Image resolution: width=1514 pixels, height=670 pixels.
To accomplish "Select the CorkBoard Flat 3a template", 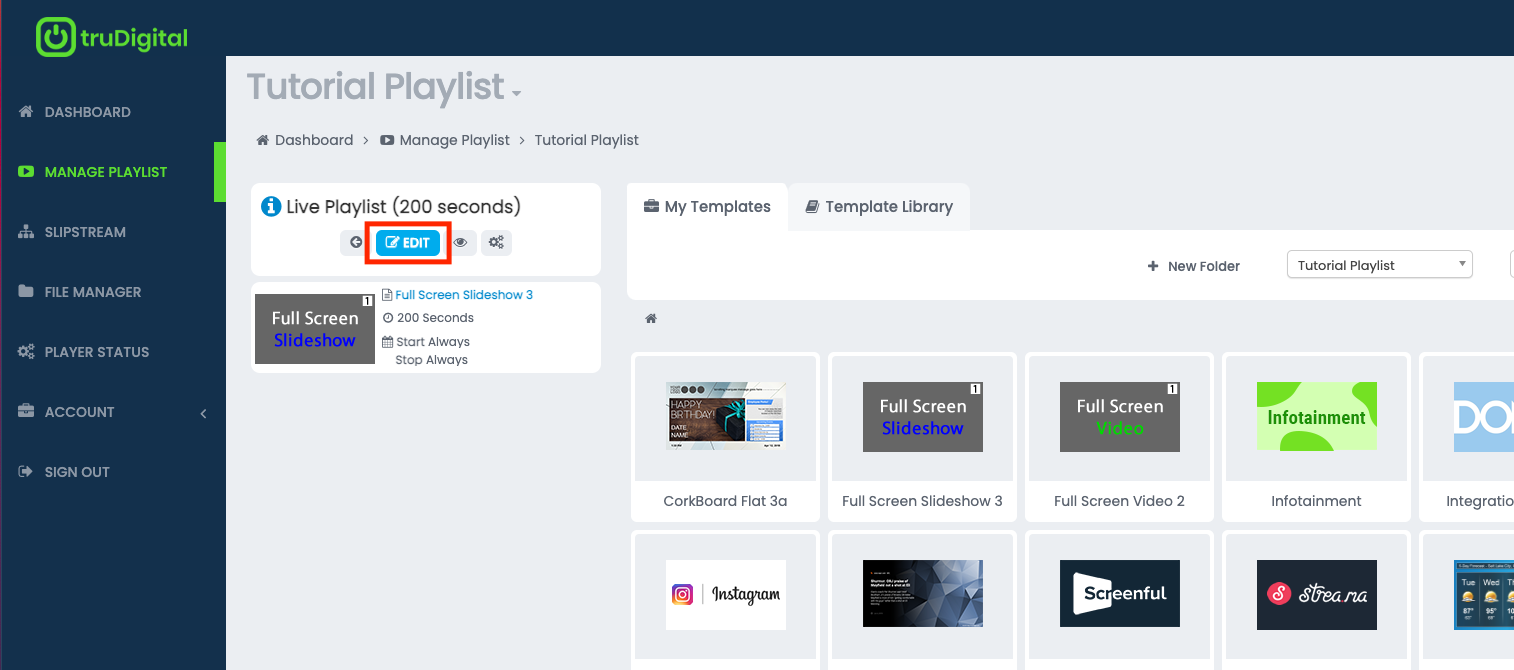I will 725,437.
